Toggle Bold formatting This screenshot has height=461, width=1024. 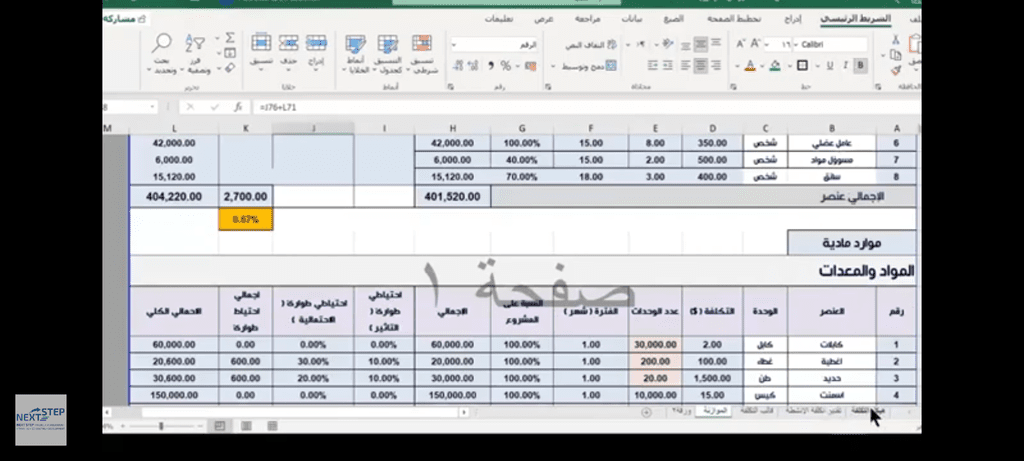861,66
